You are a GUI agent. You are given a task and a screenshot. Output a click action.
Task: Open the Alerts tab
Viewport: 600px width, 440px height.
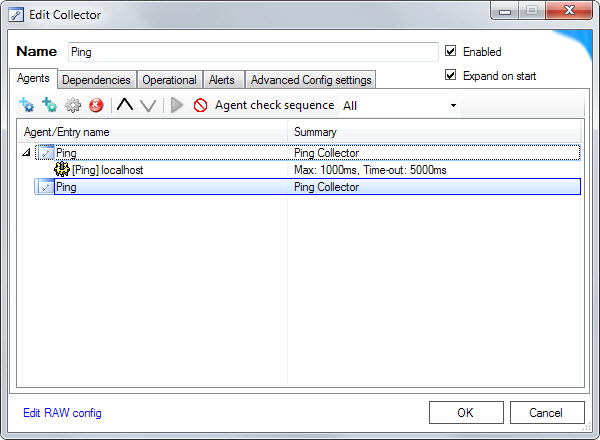click(x=222, y=80)
